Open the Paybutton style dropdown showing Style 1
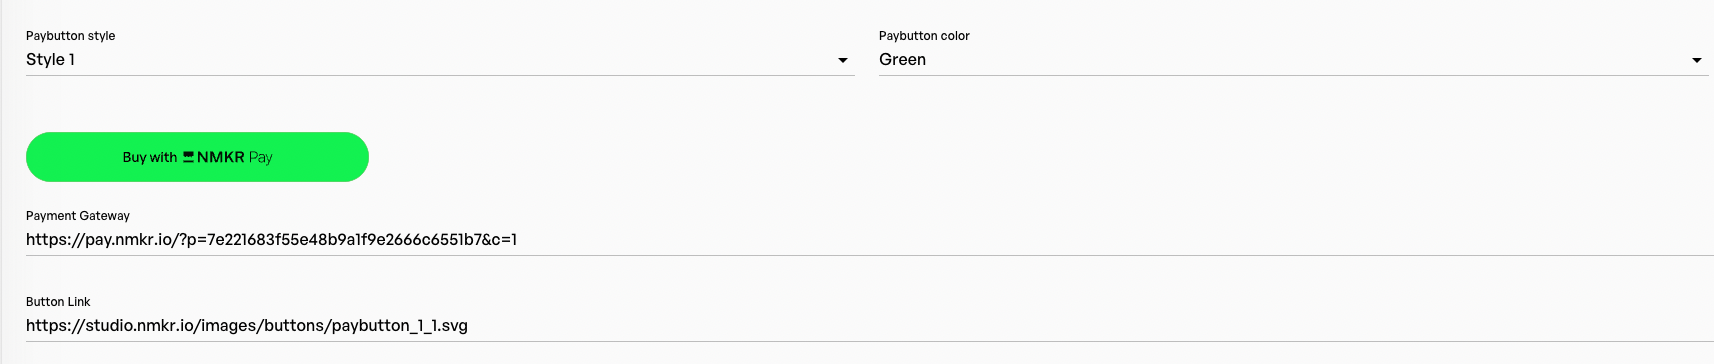This screenshot has width=1714, height=364. pos(440,60)
